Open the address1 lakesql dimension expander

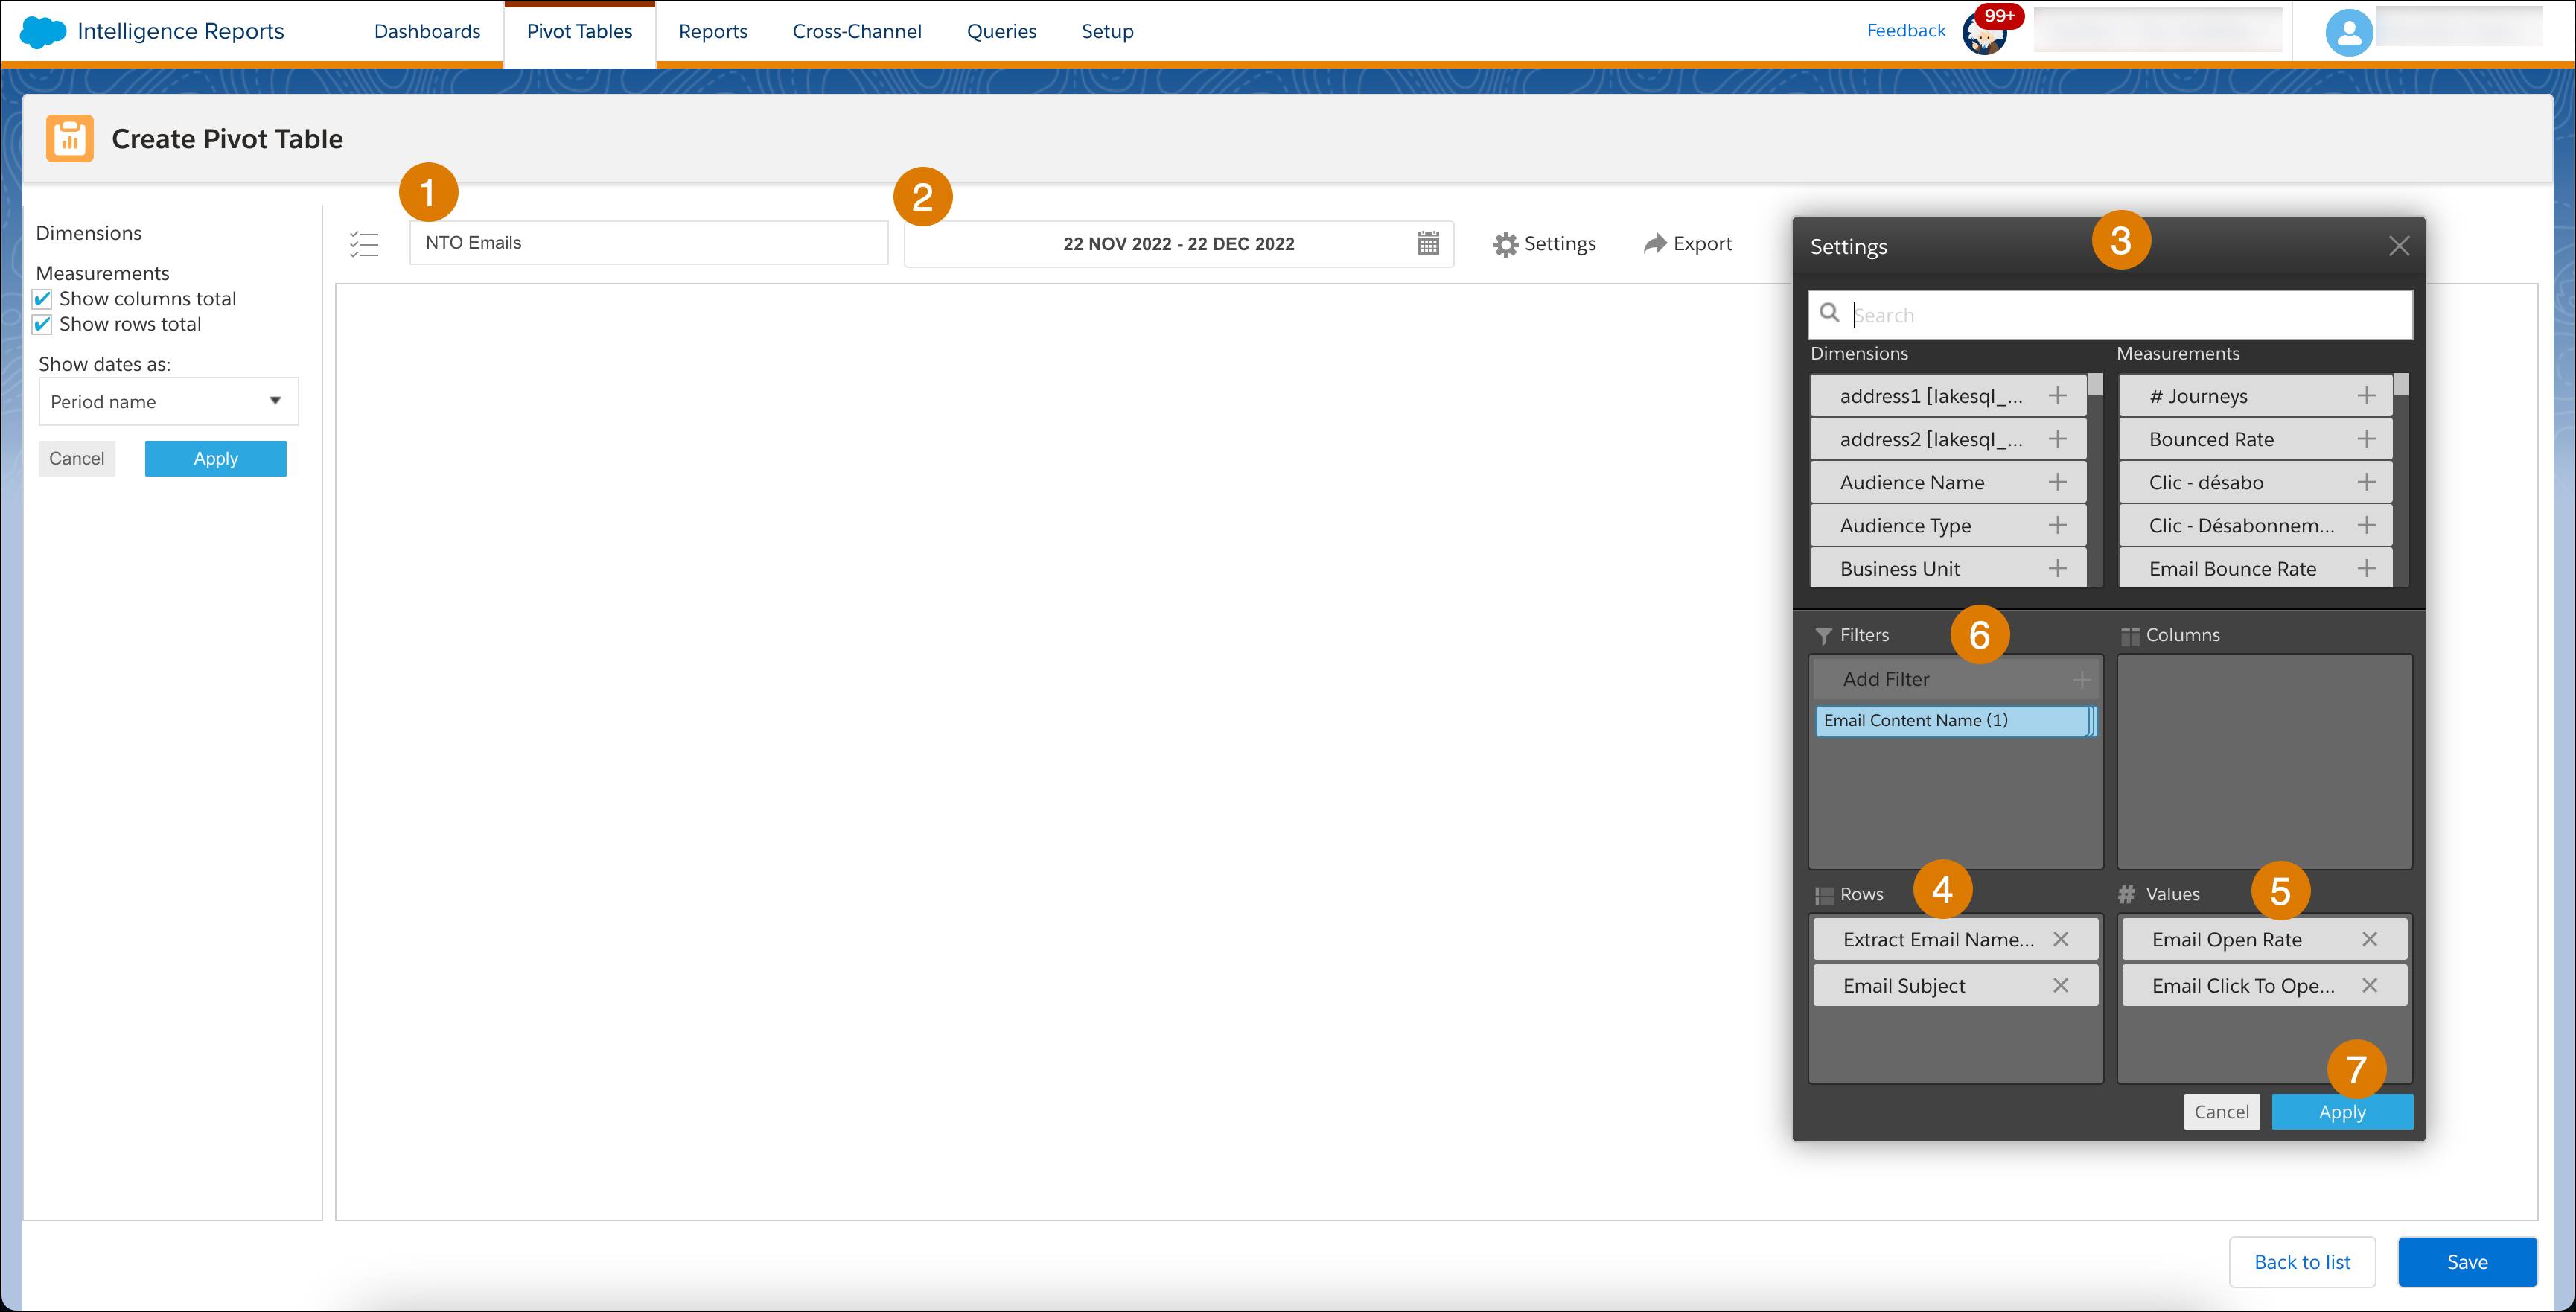point(2059,395)
